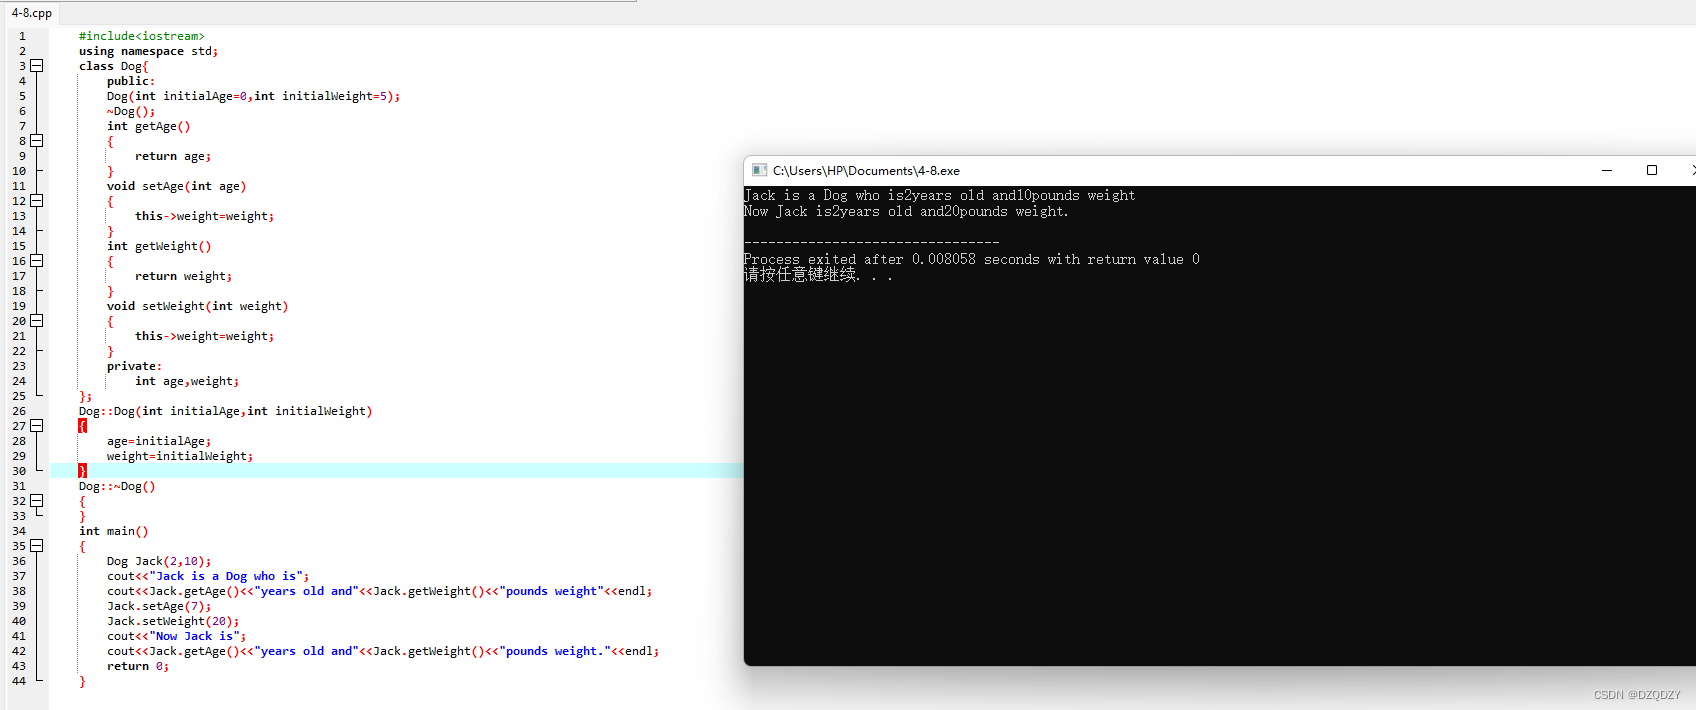Collapse the destructor body fold on line 32
The width and height of the screenshot is (1696, 710).
coord(37,501)
